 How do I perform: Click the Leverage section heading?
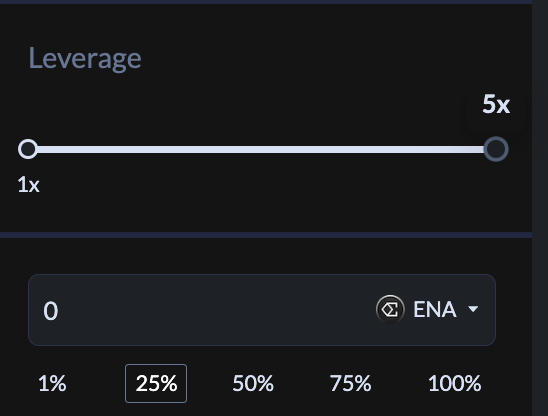tap(85, 58)
